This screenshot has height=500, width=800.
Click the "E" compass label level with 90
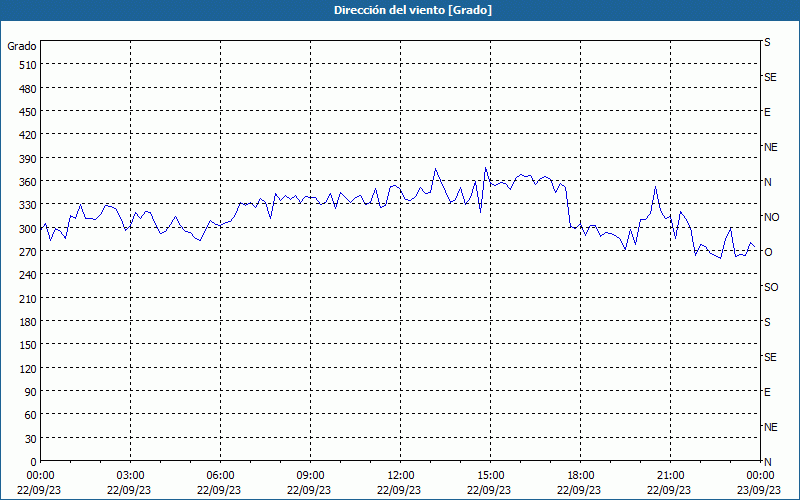(767, 392)
